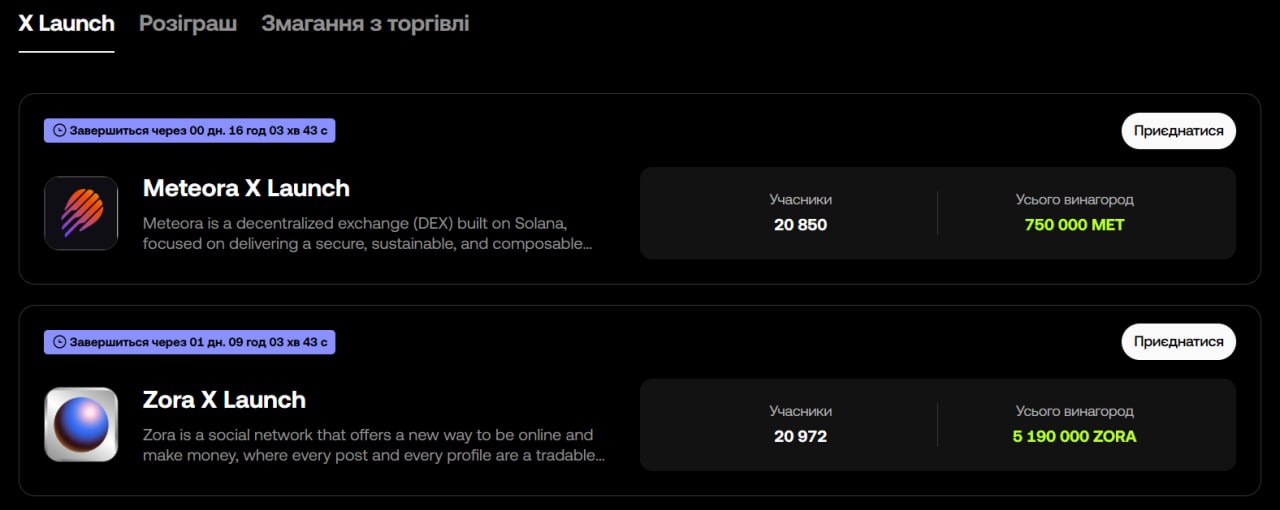Viewport: 1280px width, 510px height.
Task: Click the Усього винагород label in Zora card
Action: click(x=1074, y=411)
